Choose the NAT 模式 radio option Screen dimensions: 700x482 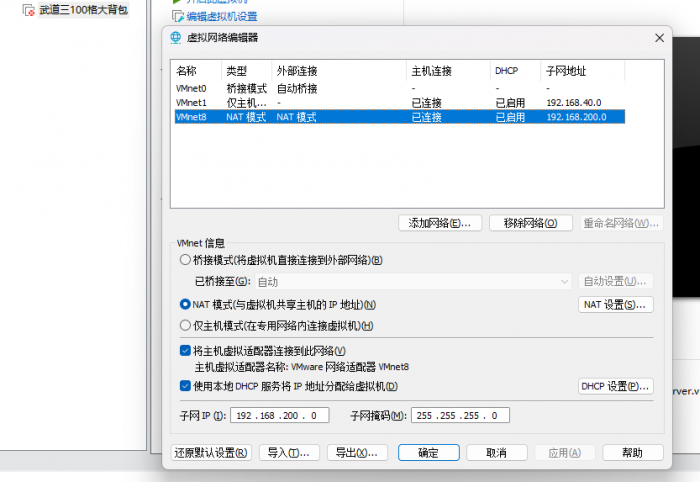[184, 304]
